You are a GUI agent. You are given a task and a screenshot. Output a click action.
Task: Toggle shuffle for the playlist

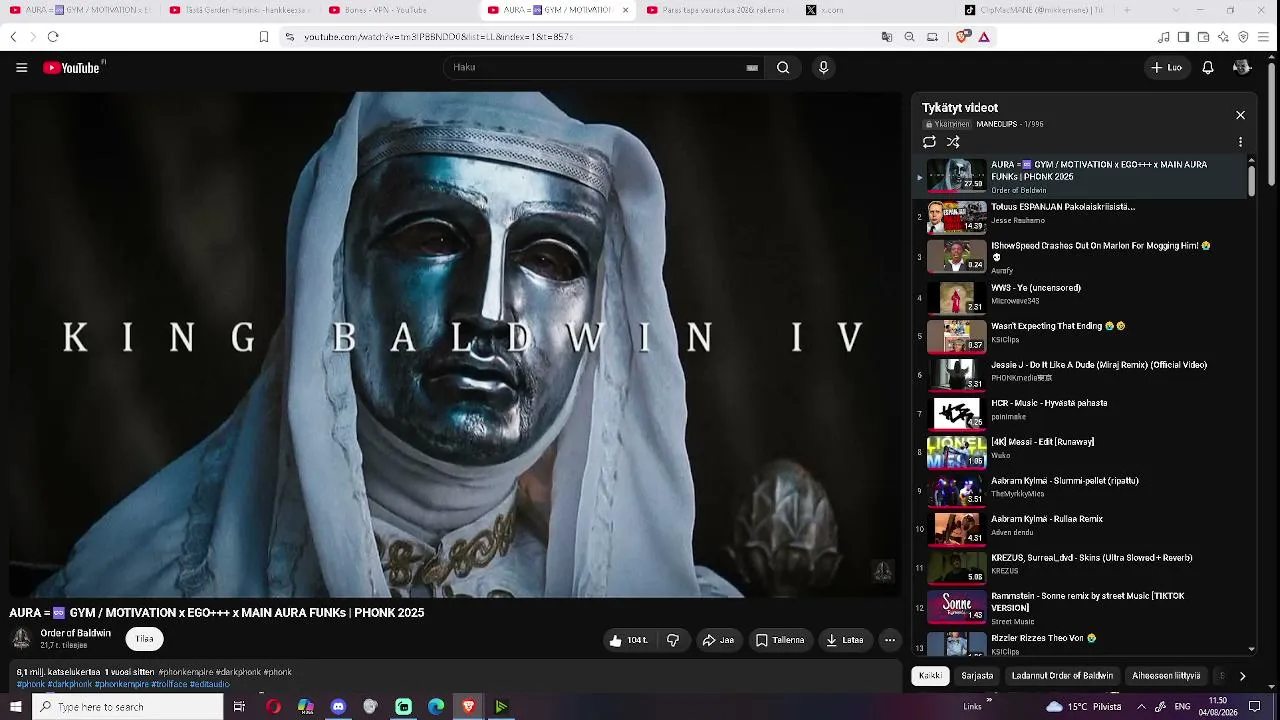tap(953, 142)
